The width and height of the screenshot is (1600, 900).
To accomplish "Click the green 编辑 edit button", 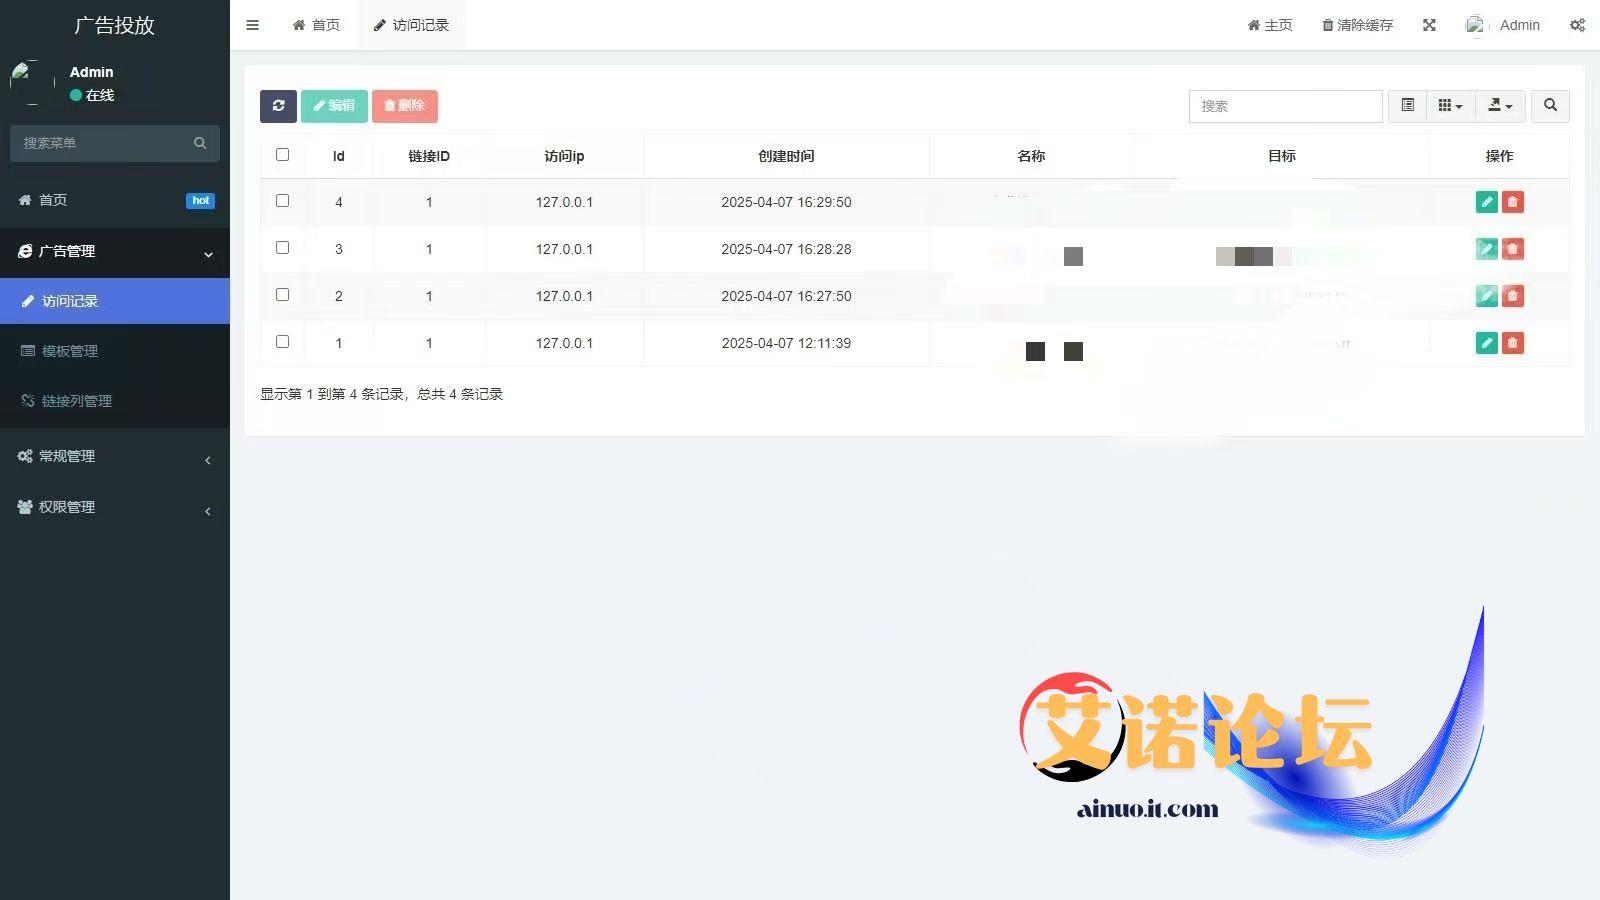I will coord(334,106).
